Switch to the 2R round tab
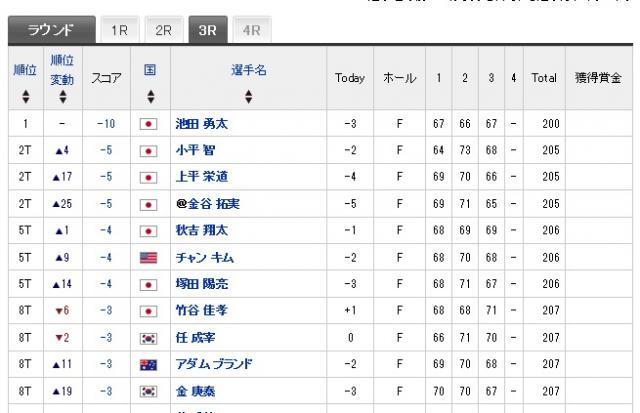Screen dimensions: 640x413 [x=163, y=30]
